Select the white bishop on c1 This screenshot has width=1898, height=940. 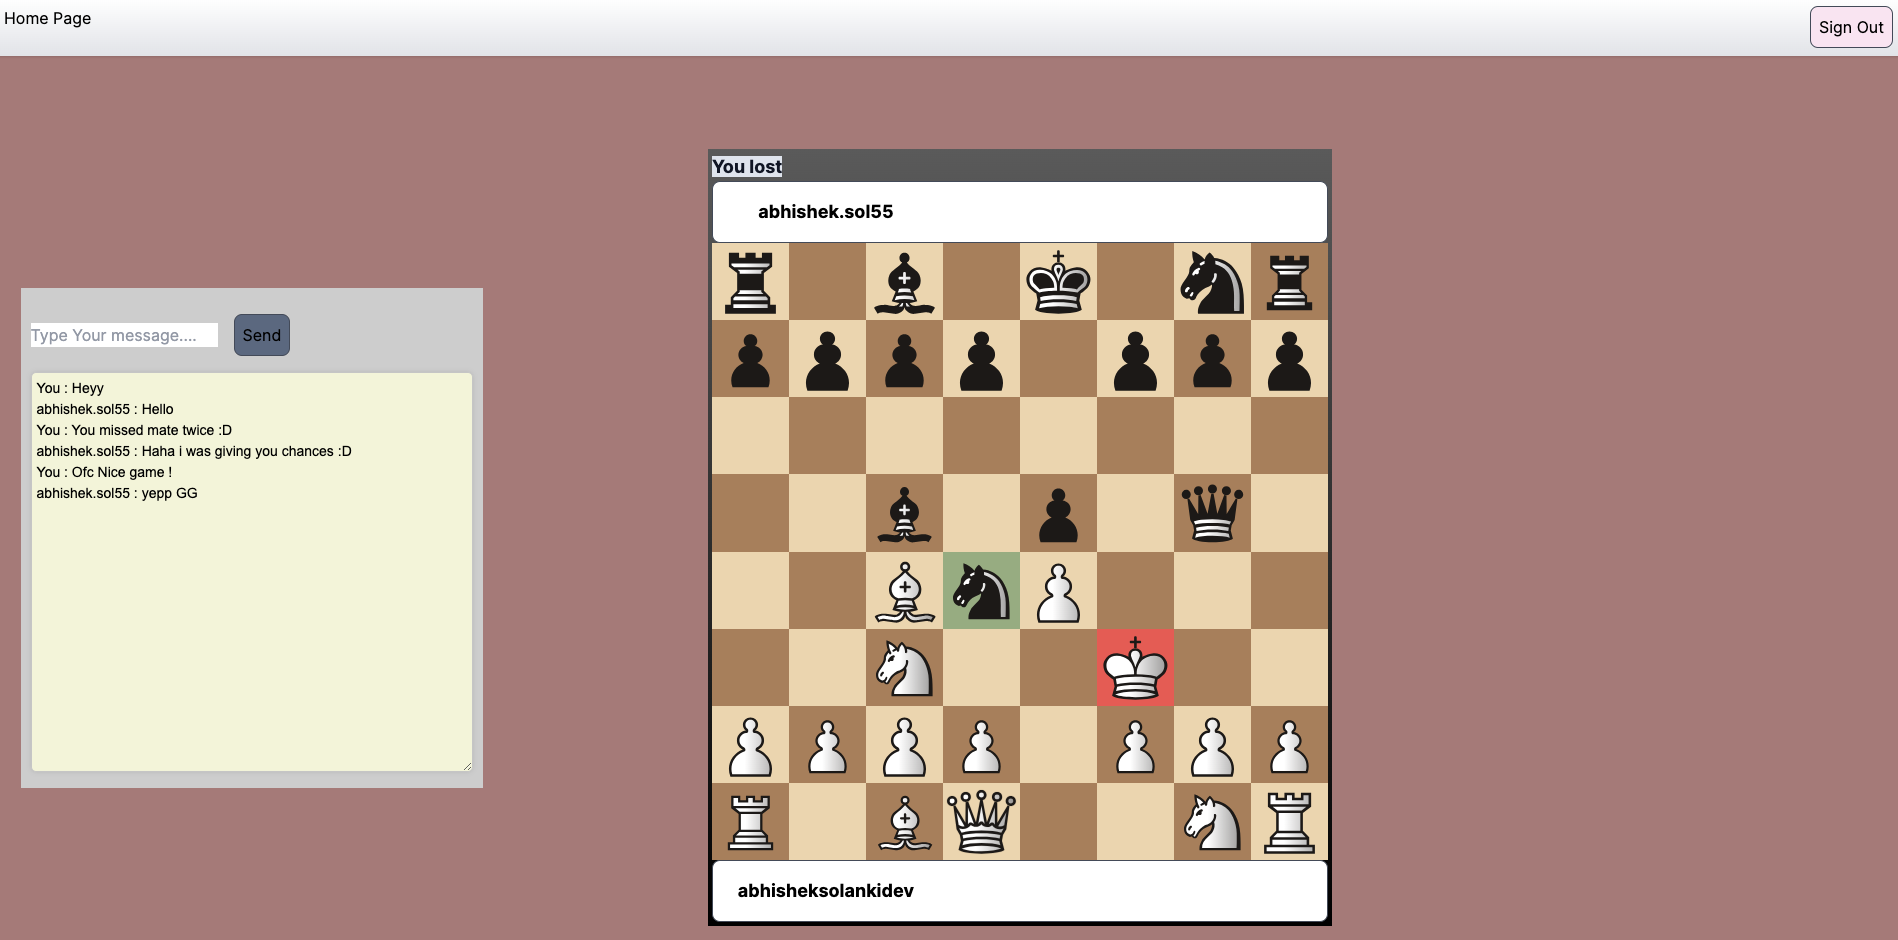pyautogui.click(x=904, y=821)
